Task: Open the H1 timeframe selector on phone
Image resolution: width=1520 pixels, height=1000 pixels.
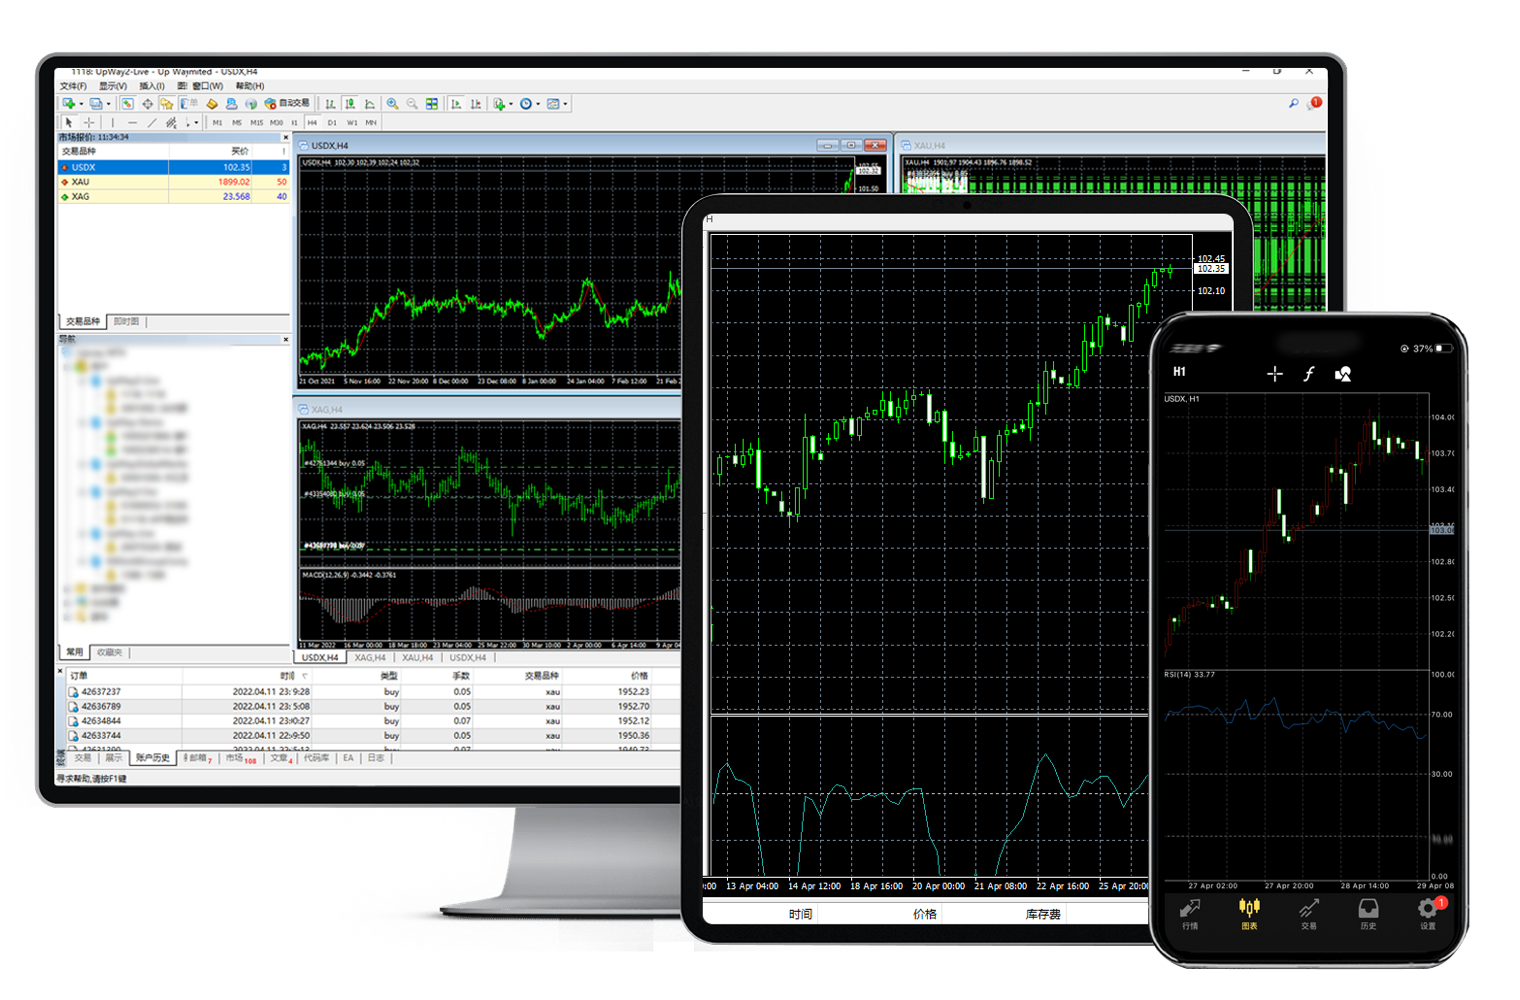Action: pos(1179,372)
